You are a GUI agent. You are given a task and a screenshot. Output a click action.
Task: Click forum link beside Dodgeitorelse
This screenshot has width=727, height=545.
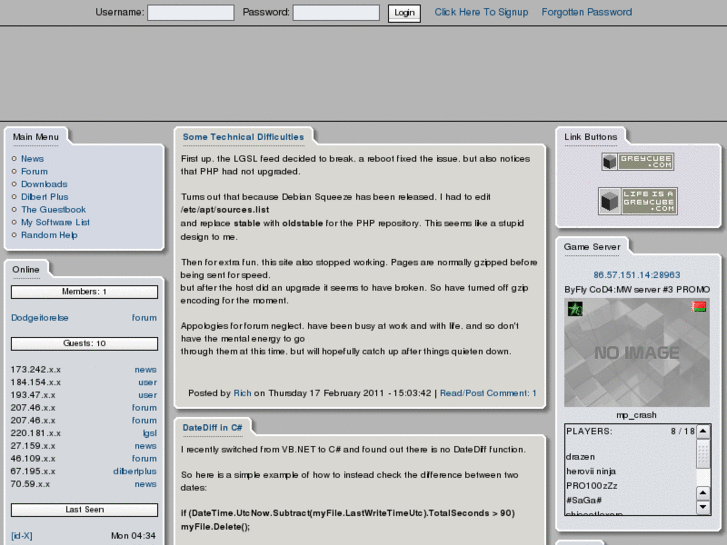(x=144, y=318)
